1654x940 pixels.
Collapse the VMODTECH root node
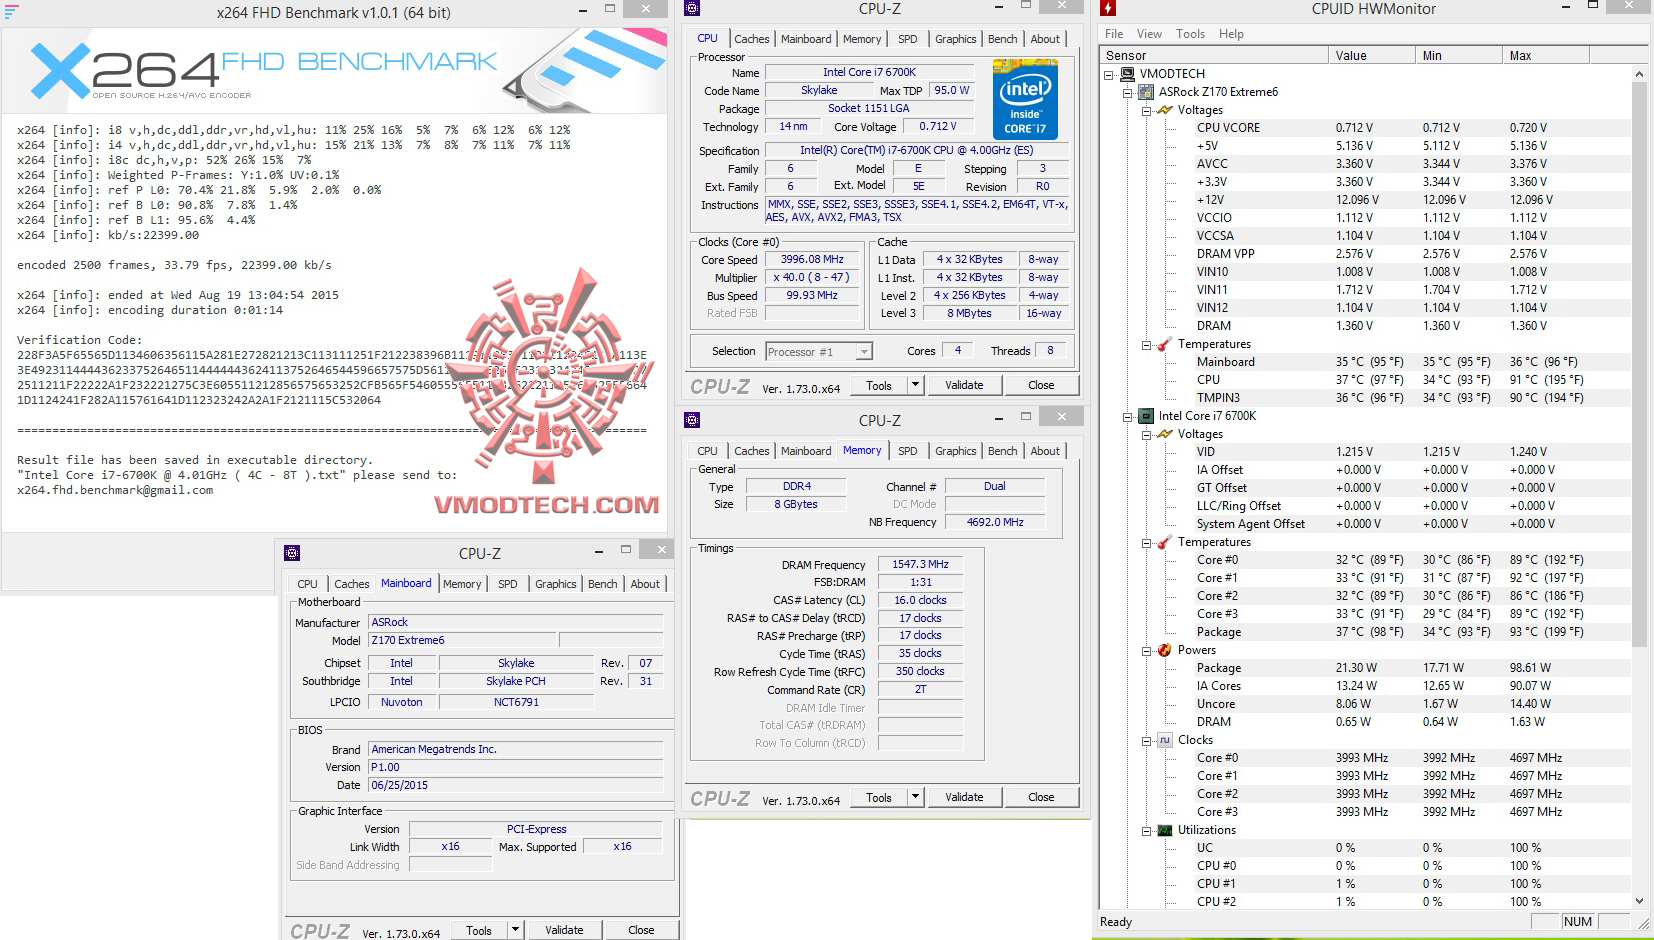click(x=1109, y=74)
